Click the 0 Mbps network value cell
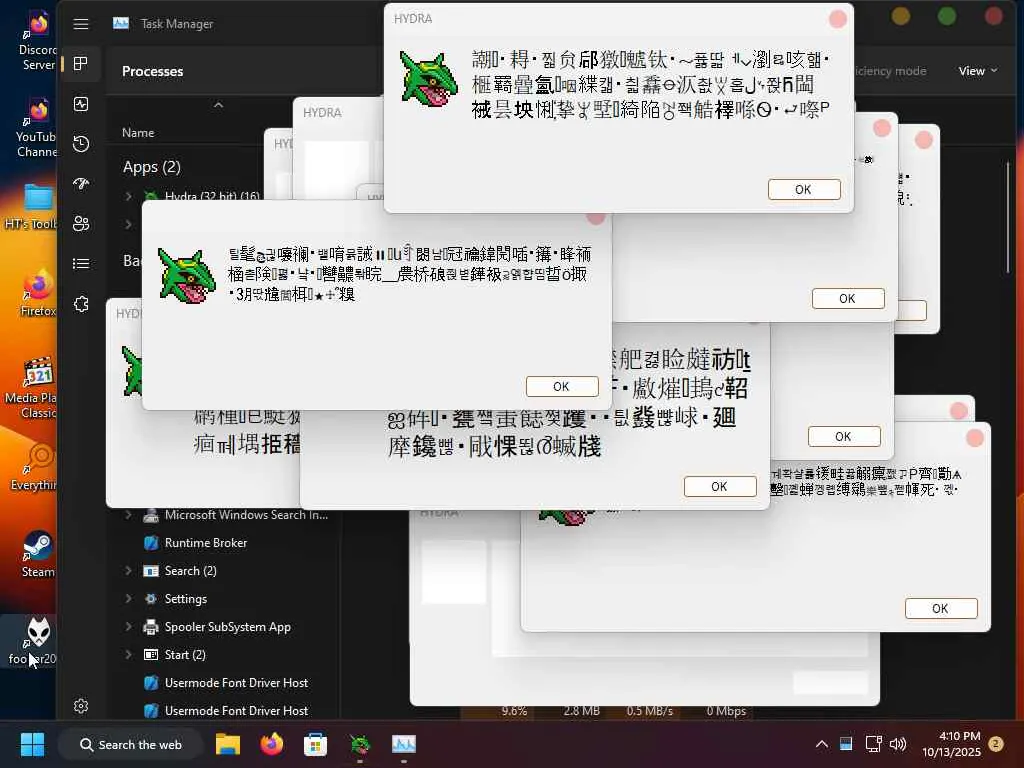This screenshot has height=768, width=1024. pyautogui.click(x=726, y=711)
